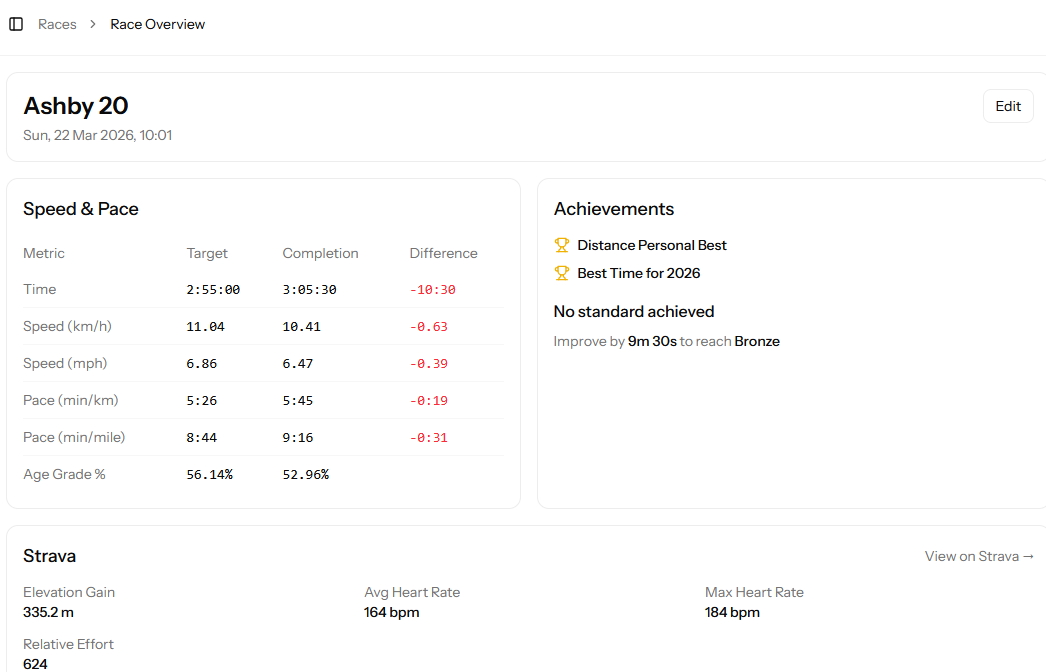Viewport: 1046px width, 672px height.
Task: Click the Completion column header
Action: 320,253
